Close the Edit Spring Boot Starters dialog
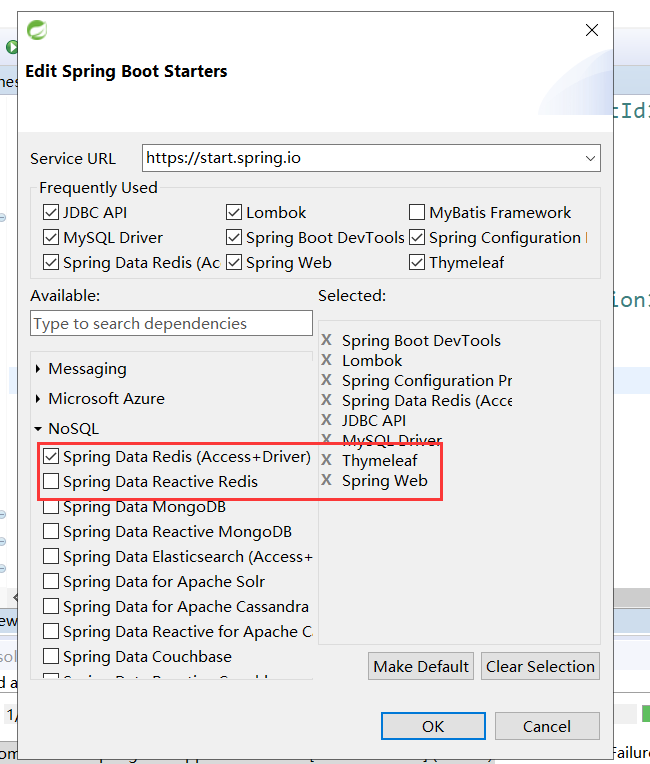The image size is (650, 764). 592,30
